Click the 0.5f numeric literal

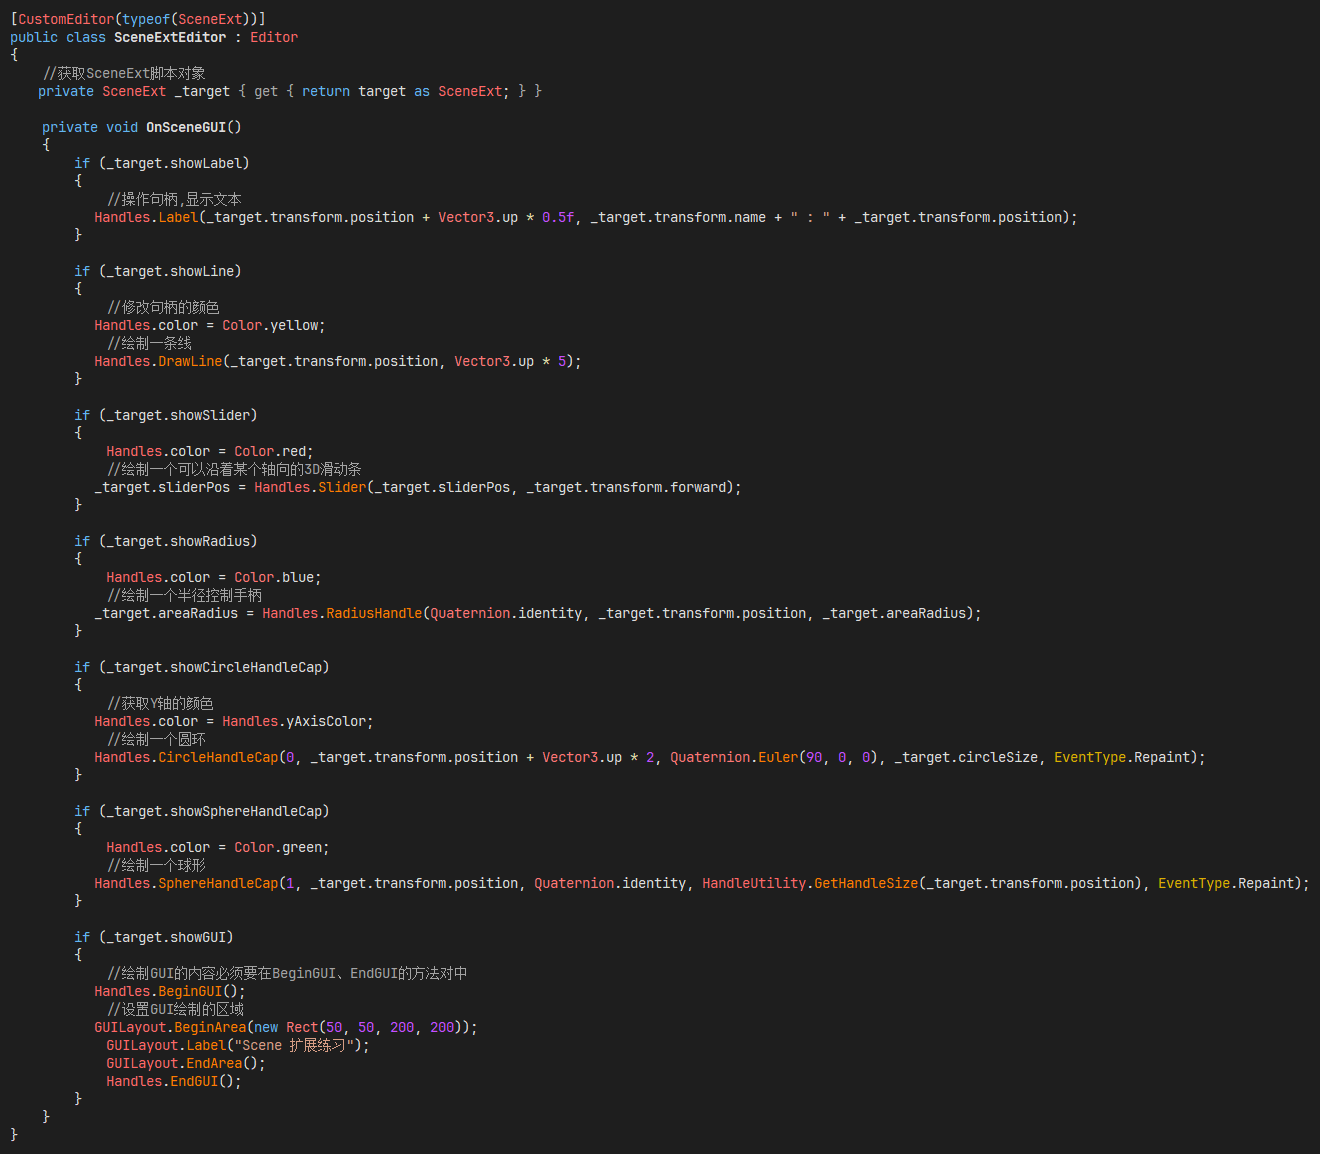[x=558, y=217]
